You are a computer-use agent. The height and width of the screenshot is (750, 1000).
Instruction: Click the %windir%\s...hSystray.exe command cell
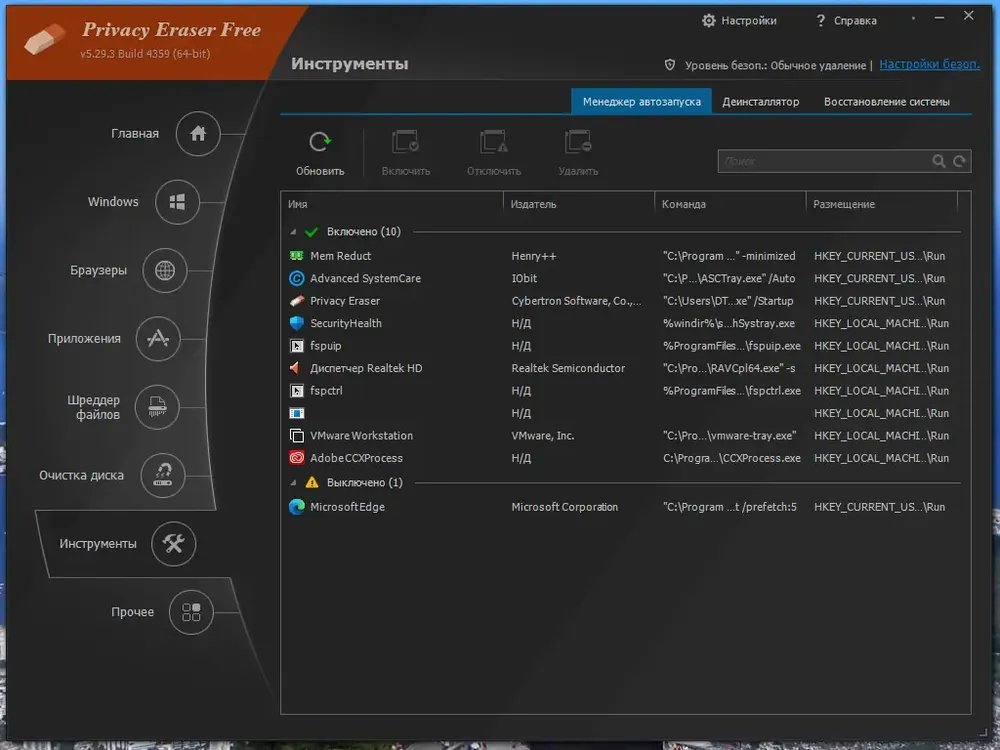click(729, 323)
